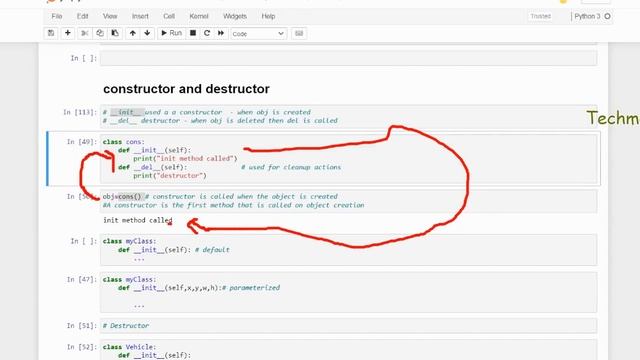
Task: Interrupt the kernel stop icon
Action: click(x=193, y=33)
